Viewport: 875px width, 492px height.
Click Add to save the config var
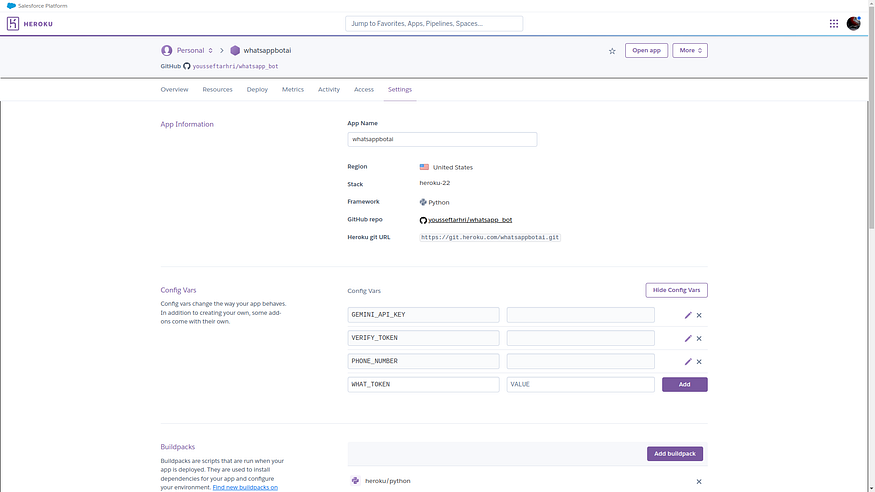point(685,384)
